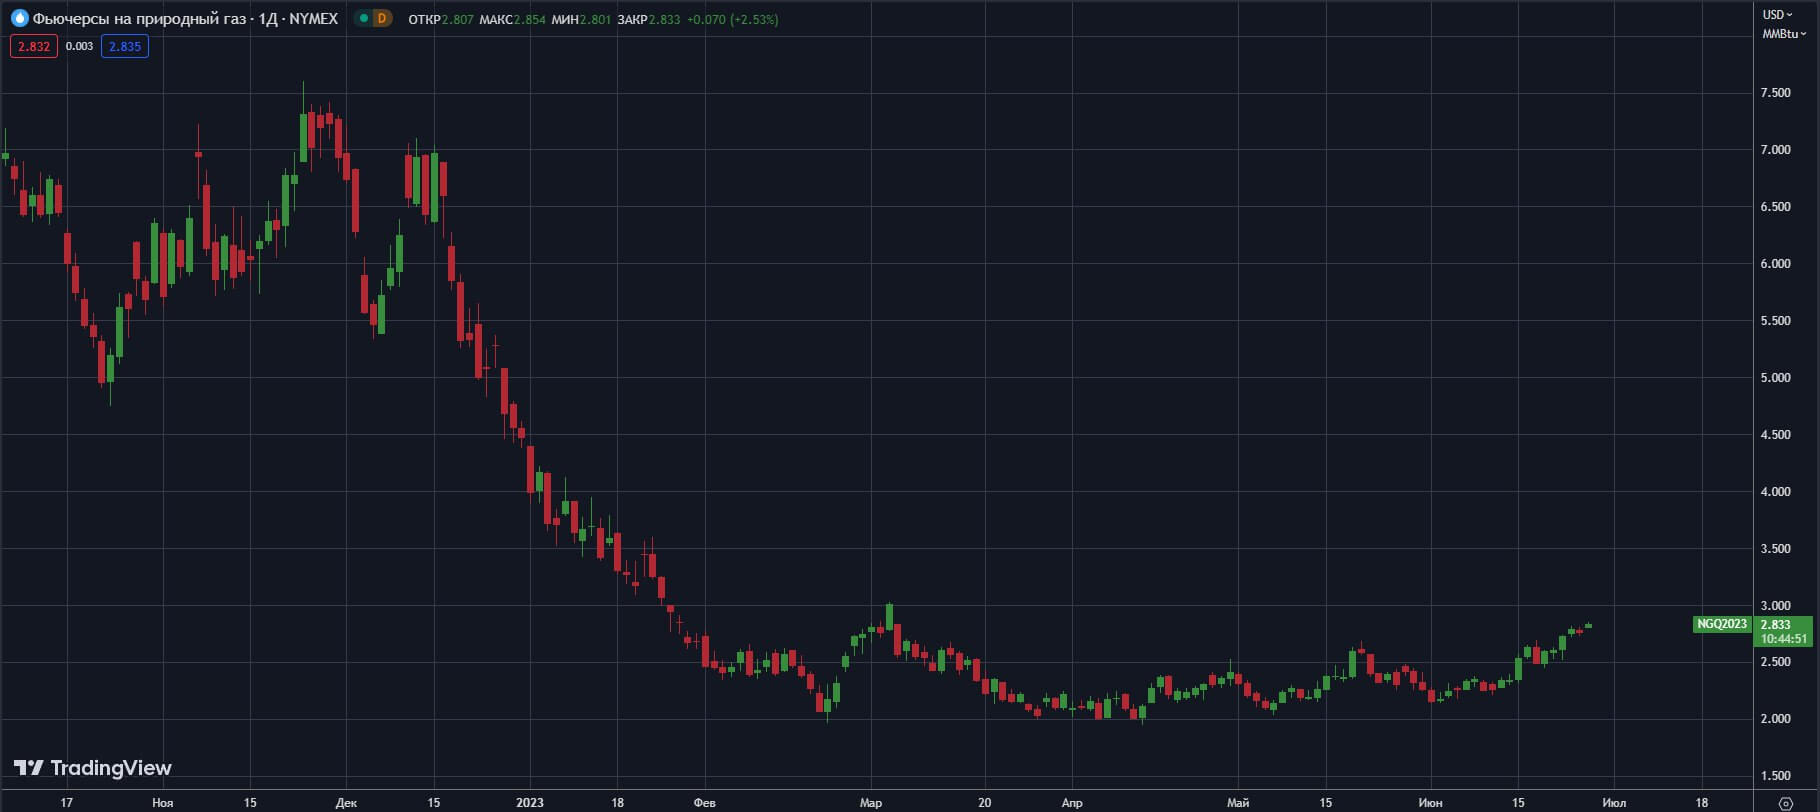This screenshot has height=812, width=1820.
Task: Click the 0.003 spread value
Action: tap(79, 46)
